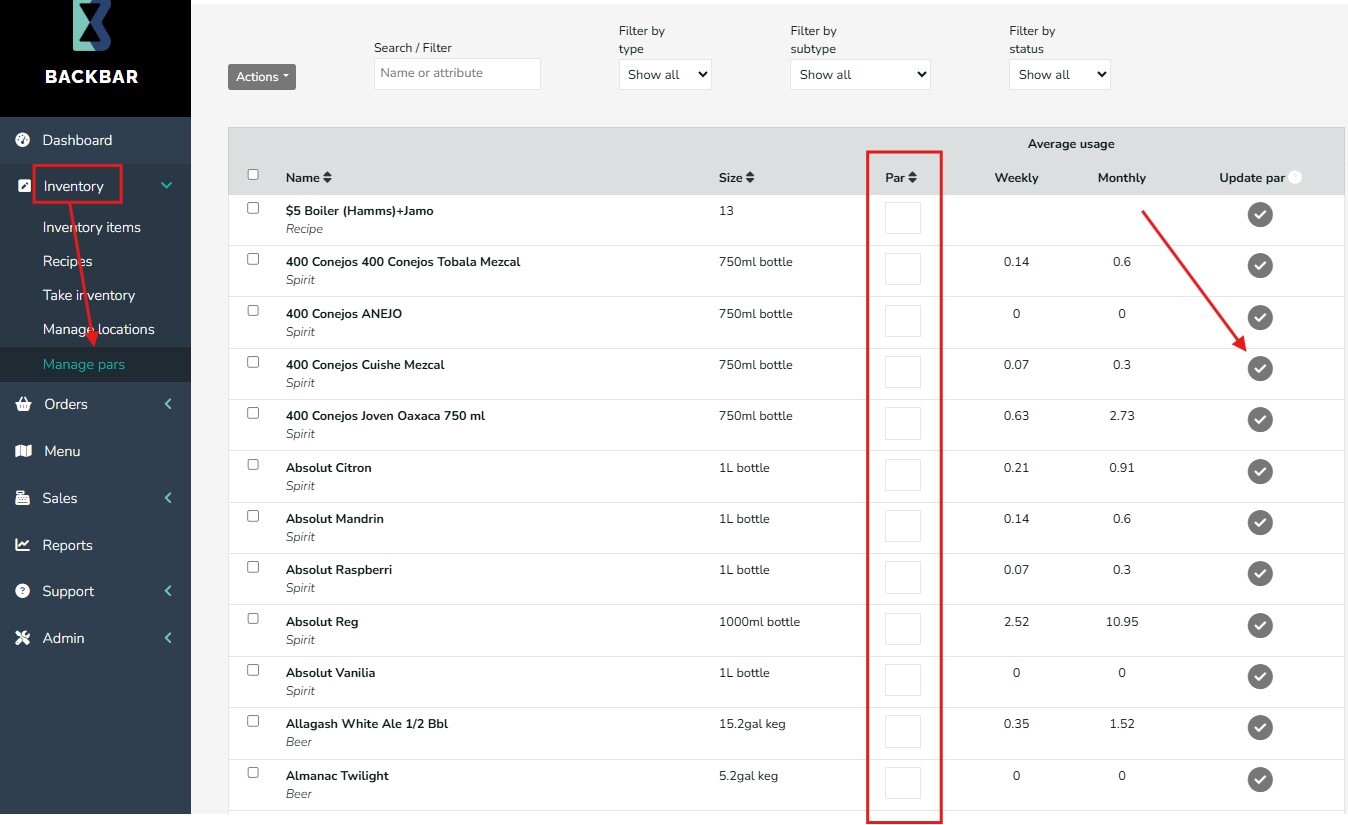Click the help icon beside Update par

pos(1295,178)
